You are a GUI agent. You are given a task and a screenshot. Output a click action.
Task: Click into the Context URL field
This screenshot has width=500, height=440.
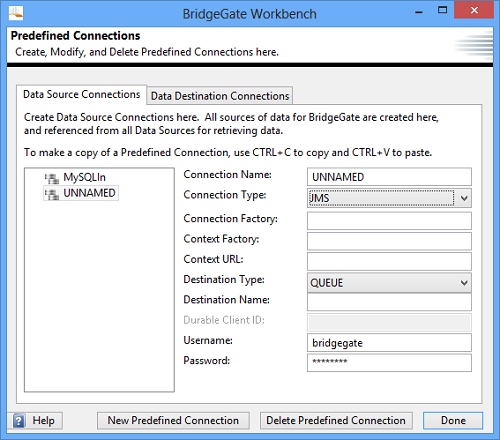(x=389, y=261)
